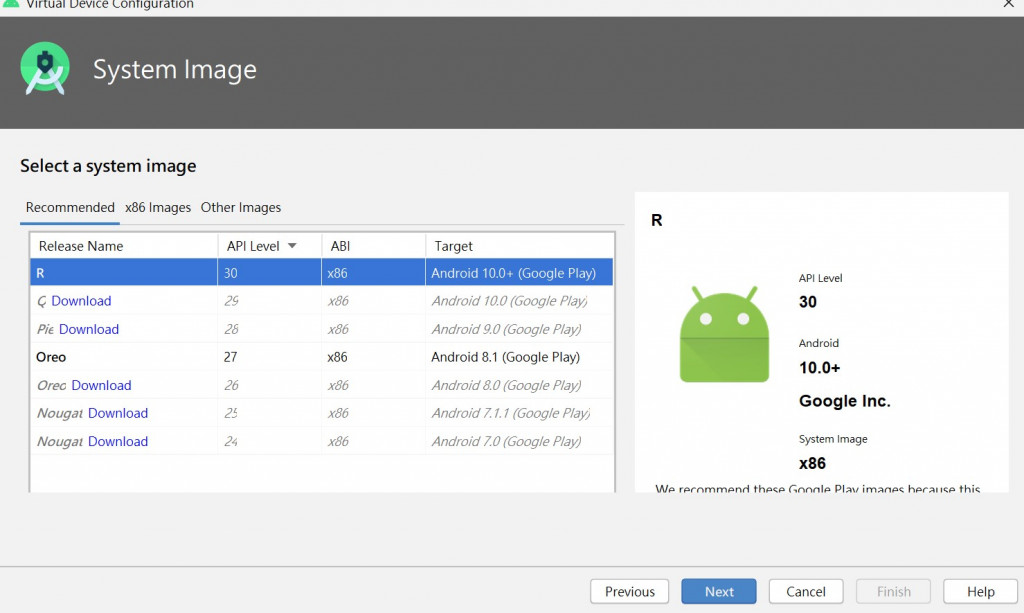Screen dimensions: 1024x613
Task: Click API level 27 cell
Action: click(269, 357)
